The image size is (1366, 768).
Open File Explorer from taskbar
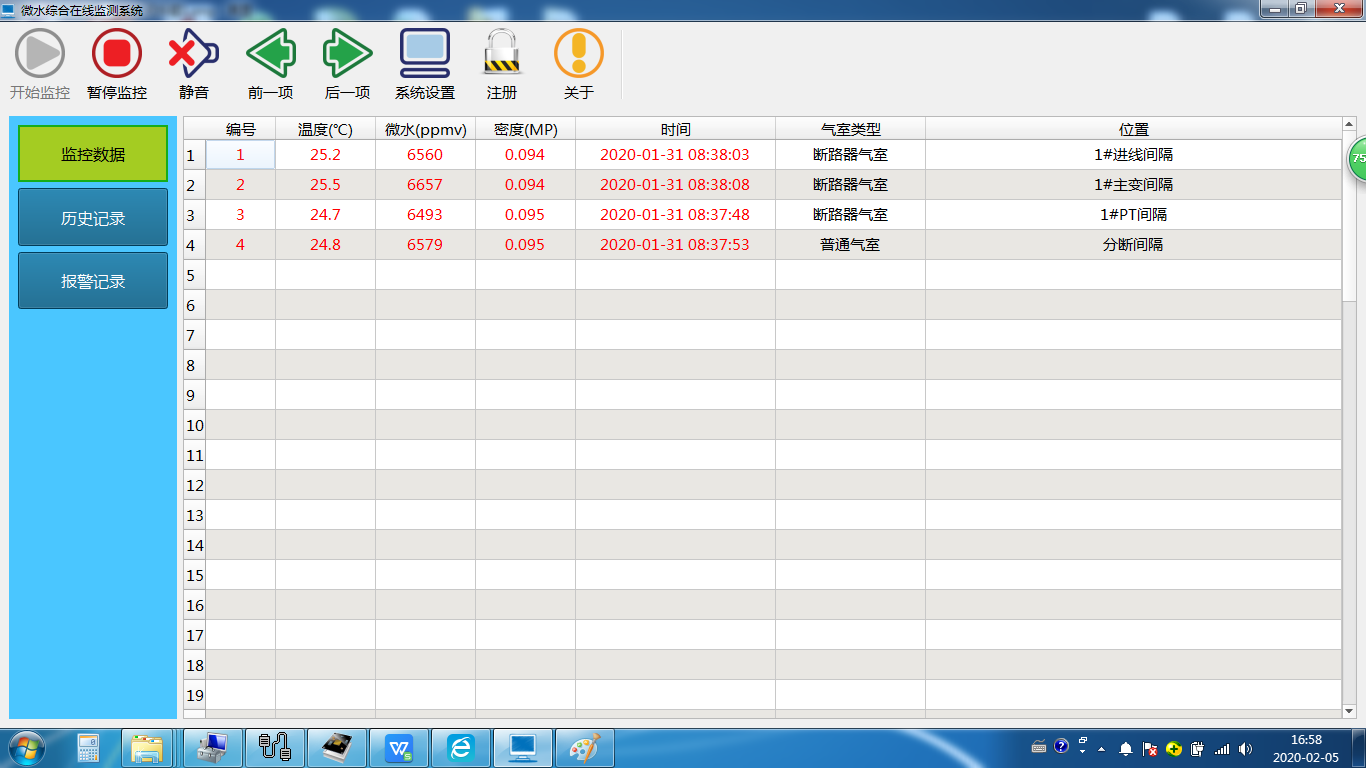point(148,748)
